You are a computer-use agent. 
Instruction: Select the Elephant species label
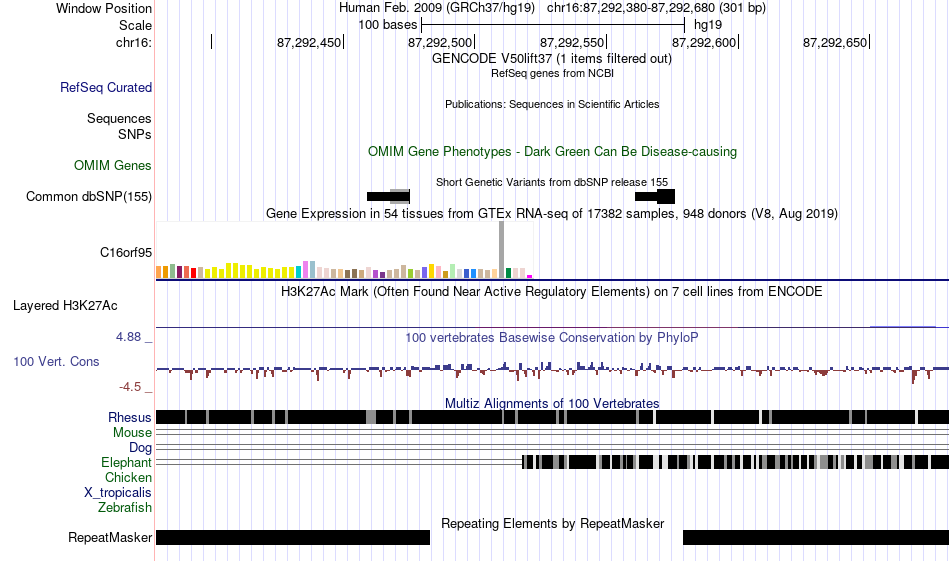coord(127,462)
